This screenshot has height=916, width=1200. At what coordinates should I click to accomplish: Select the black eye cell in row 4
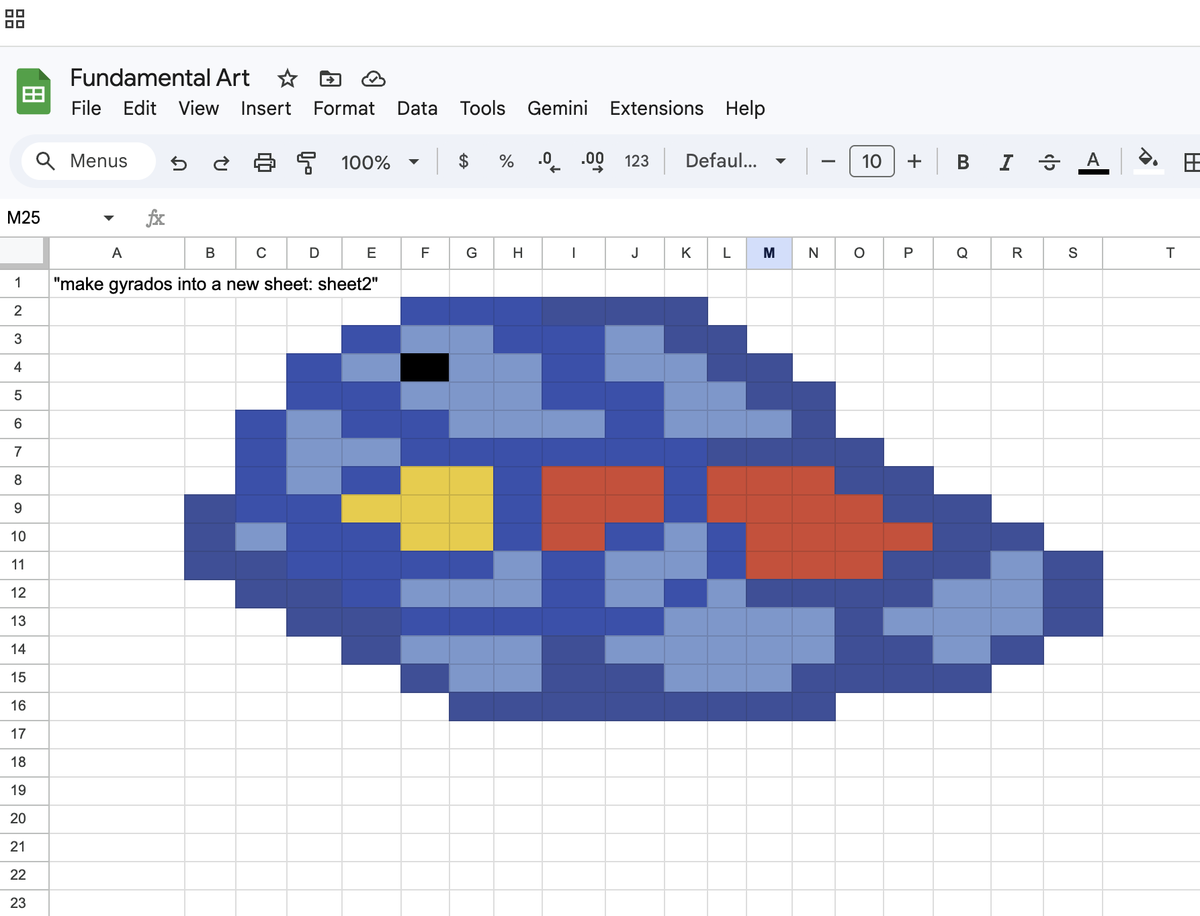[425, 367]
